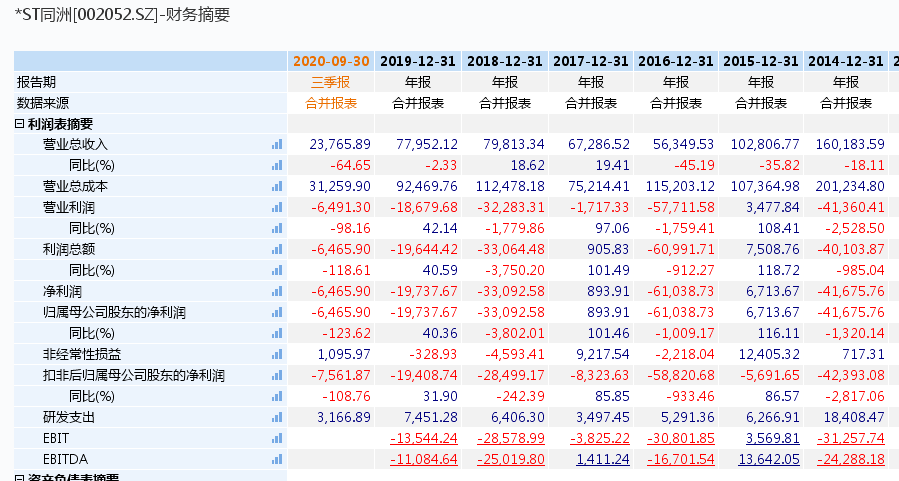
Task: Select the 非经常性损益 row label
Action: tap(82, 354)
